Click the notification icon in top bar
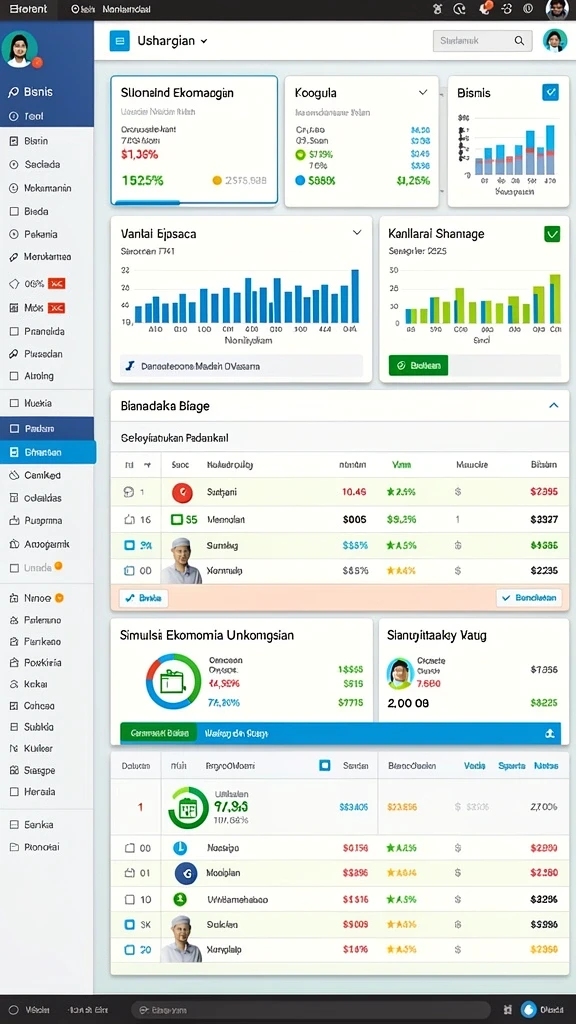This screenshot has width=576, height=1024. (484, 8)
